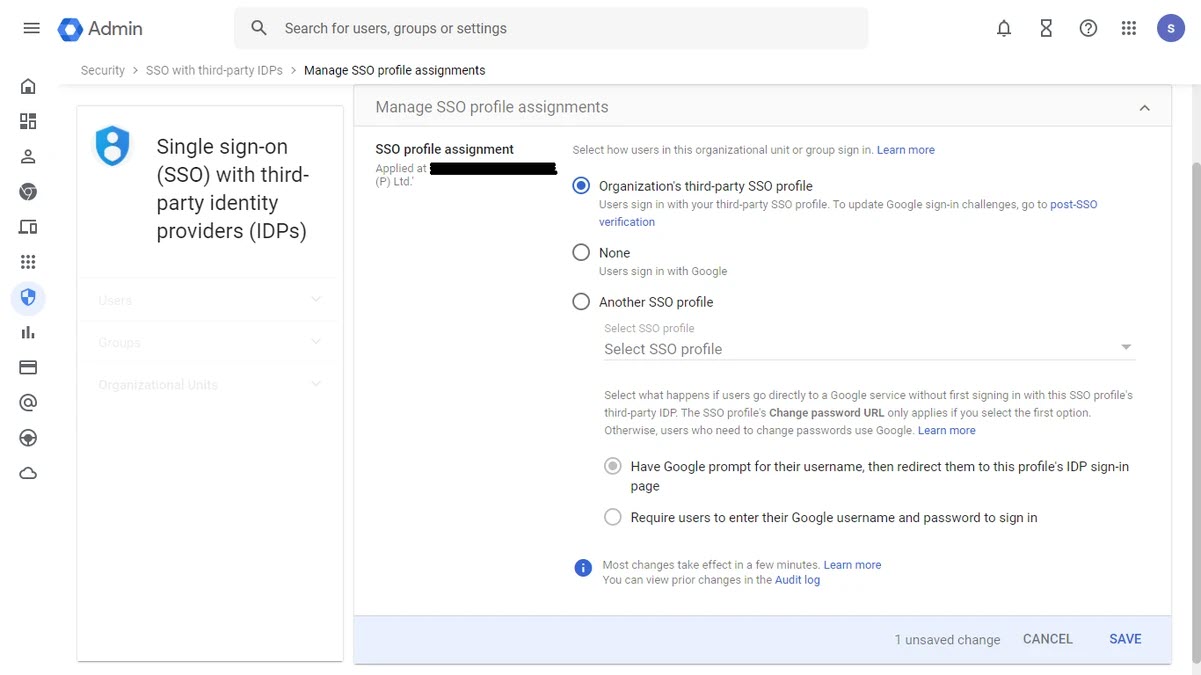Click the SAVE button
This screenshot has width=1201, height=675.
(x=1125, y=639)
